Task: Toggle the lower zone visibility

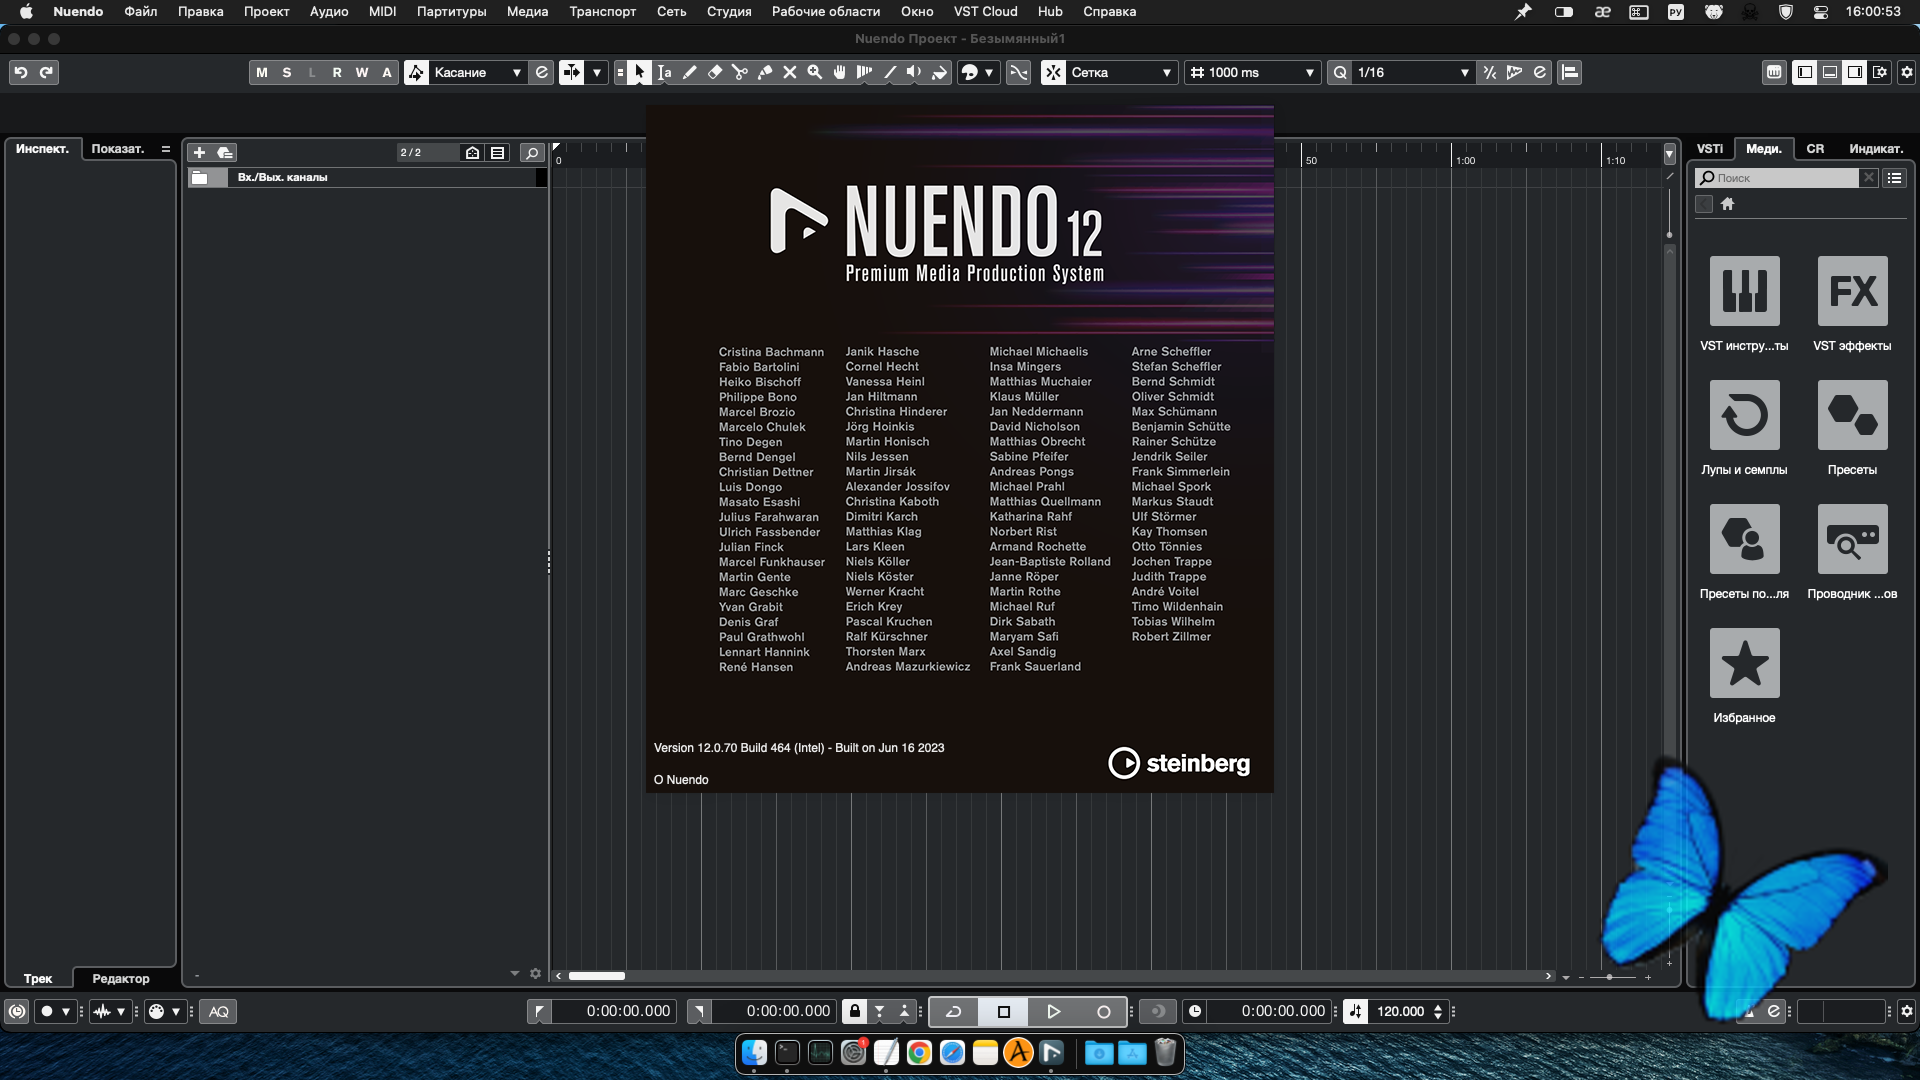Action: pyautogui.click(x=1829, y=72)
